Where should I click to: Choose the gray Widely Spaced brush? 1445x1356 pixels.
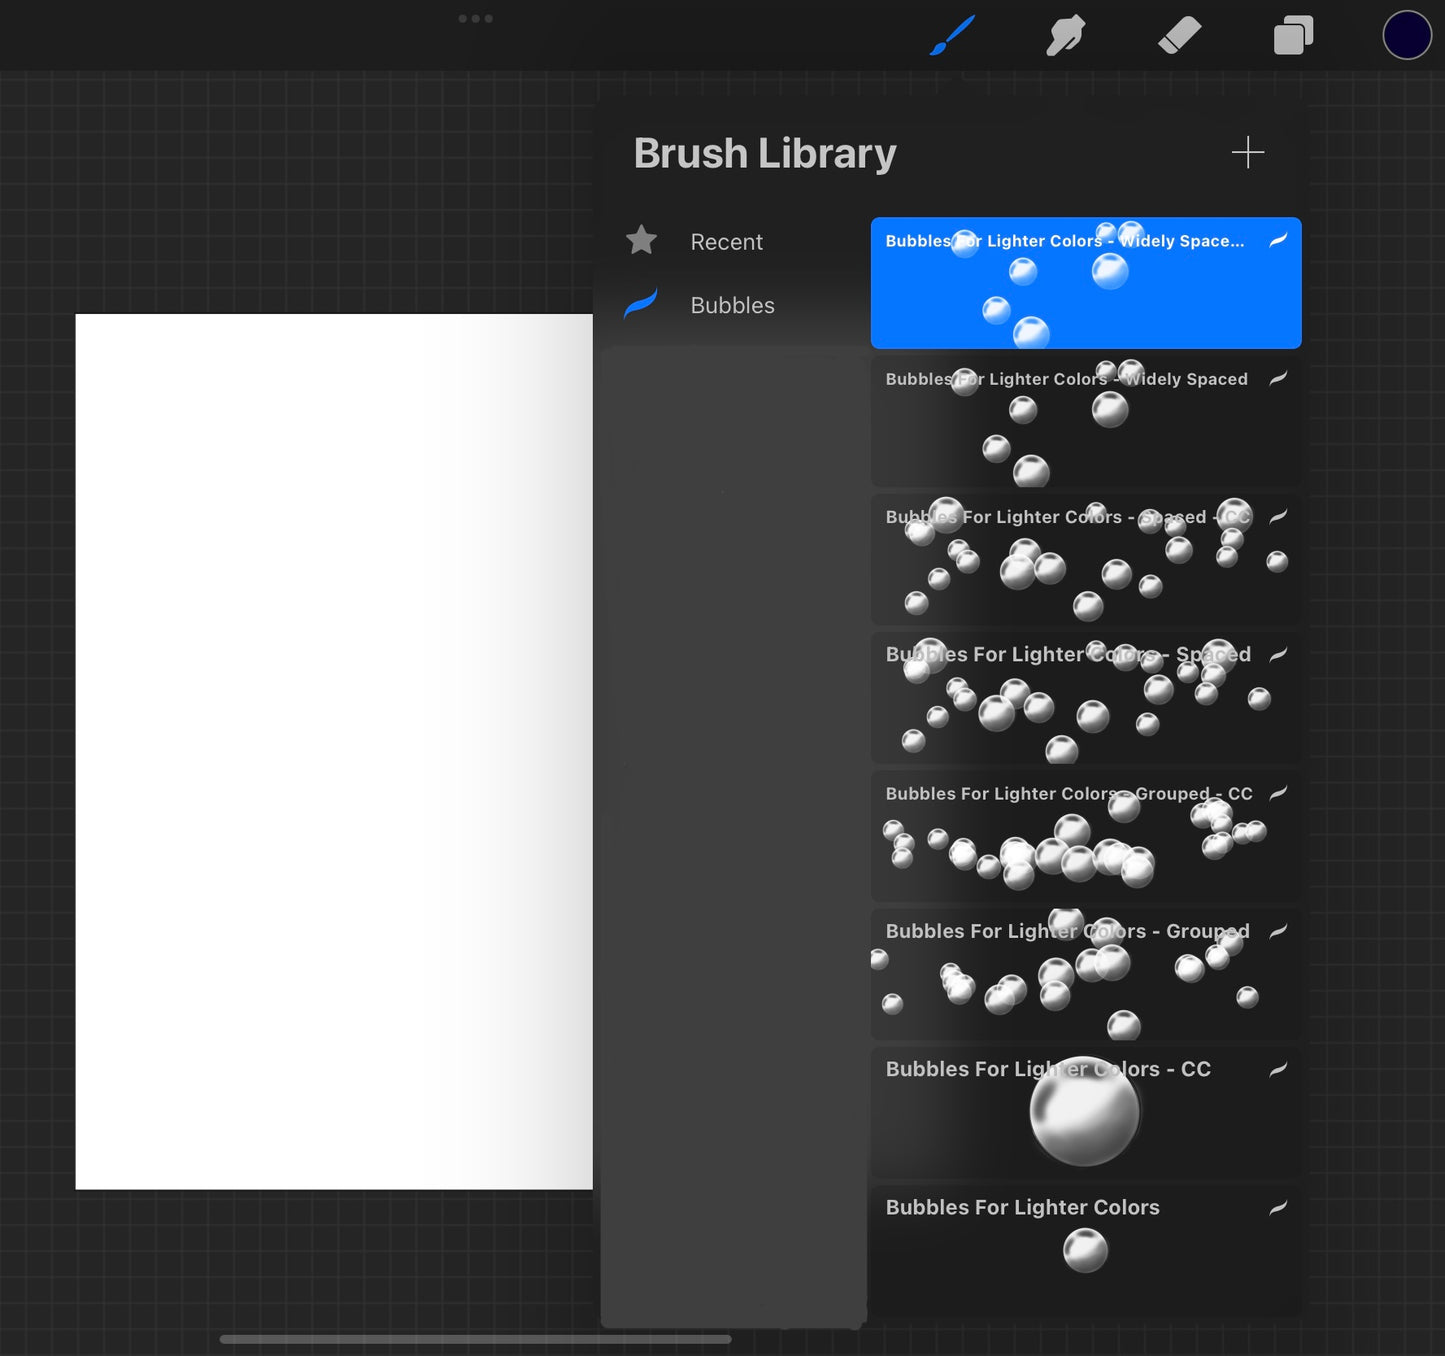[x=1085, y=422]
